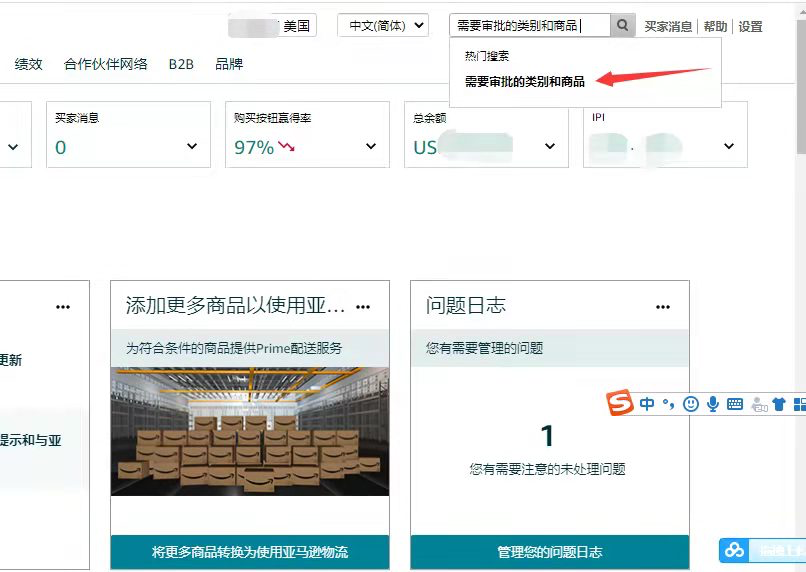
Task: Click 将更多商品转换为使用亚马逊物流 button
Action: pyautogui.click(x=250, y=552)
